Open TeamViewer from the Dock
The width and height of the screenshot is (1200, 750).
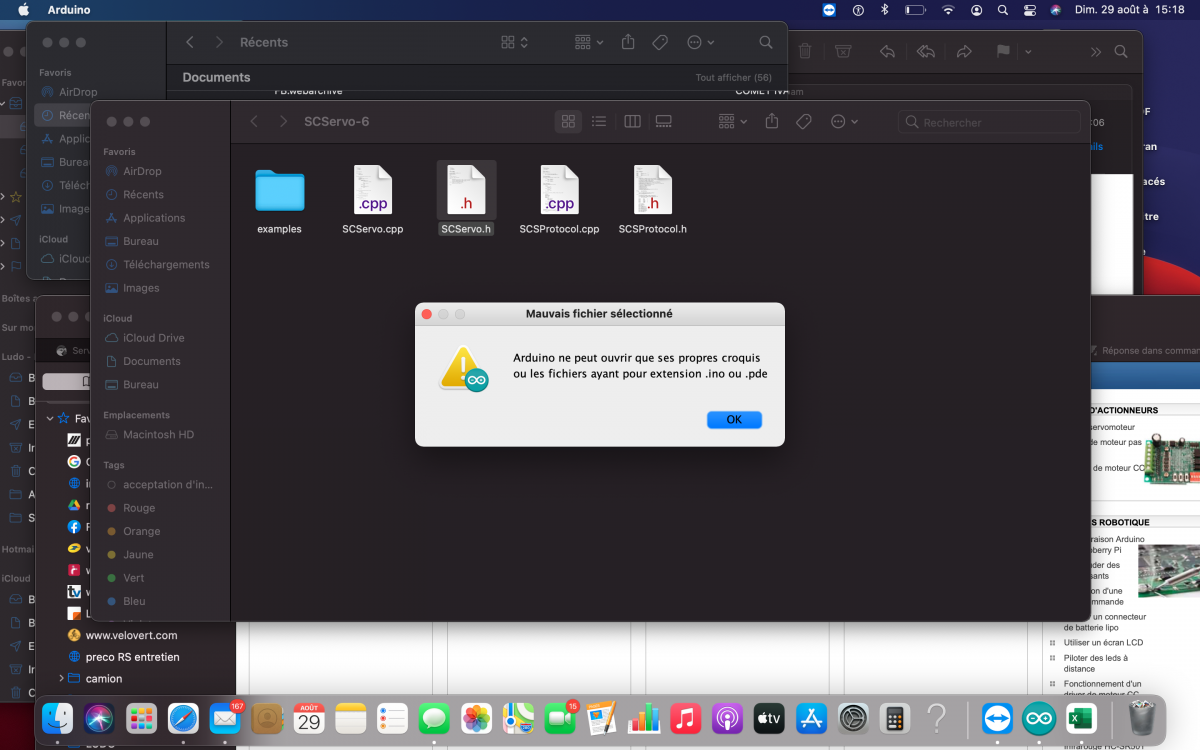click(x=997, y=718)
